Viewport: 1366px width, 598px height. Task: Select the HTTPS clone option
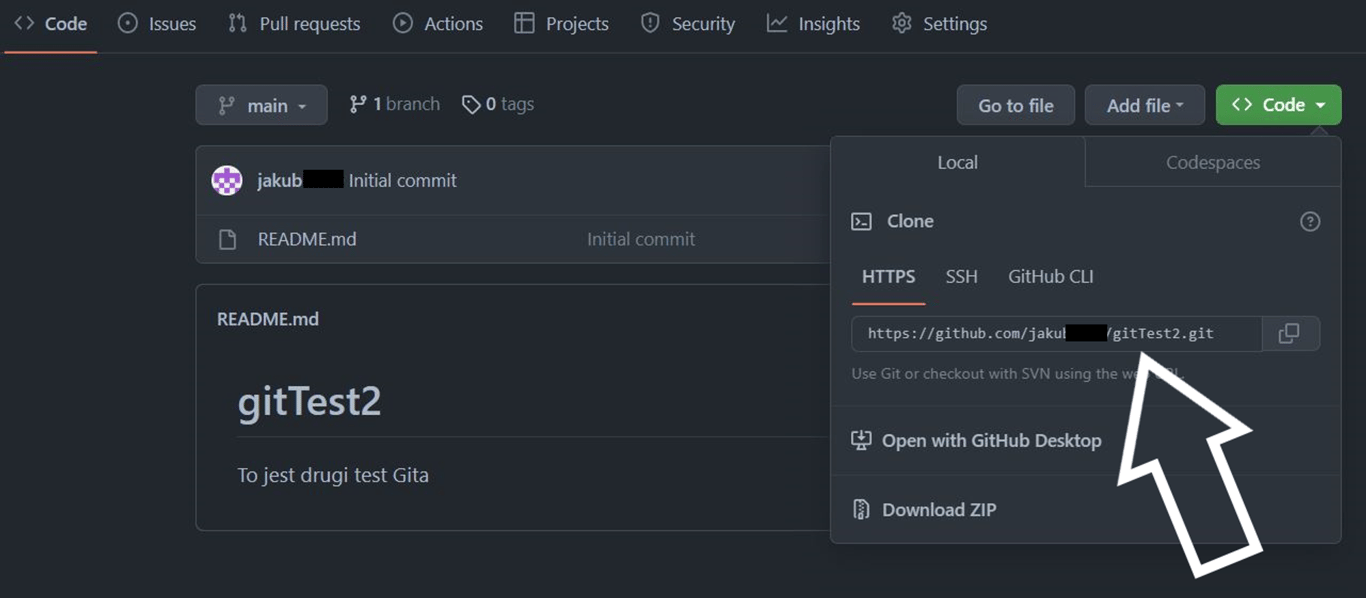coord(888,277)
